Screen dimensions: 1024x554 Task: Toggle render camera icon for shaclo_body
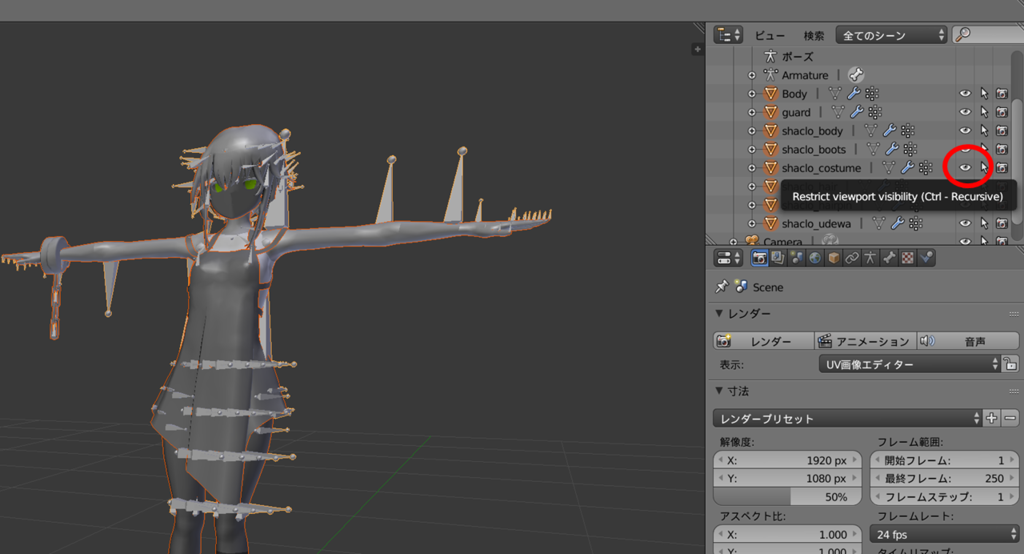(1002, 130)
